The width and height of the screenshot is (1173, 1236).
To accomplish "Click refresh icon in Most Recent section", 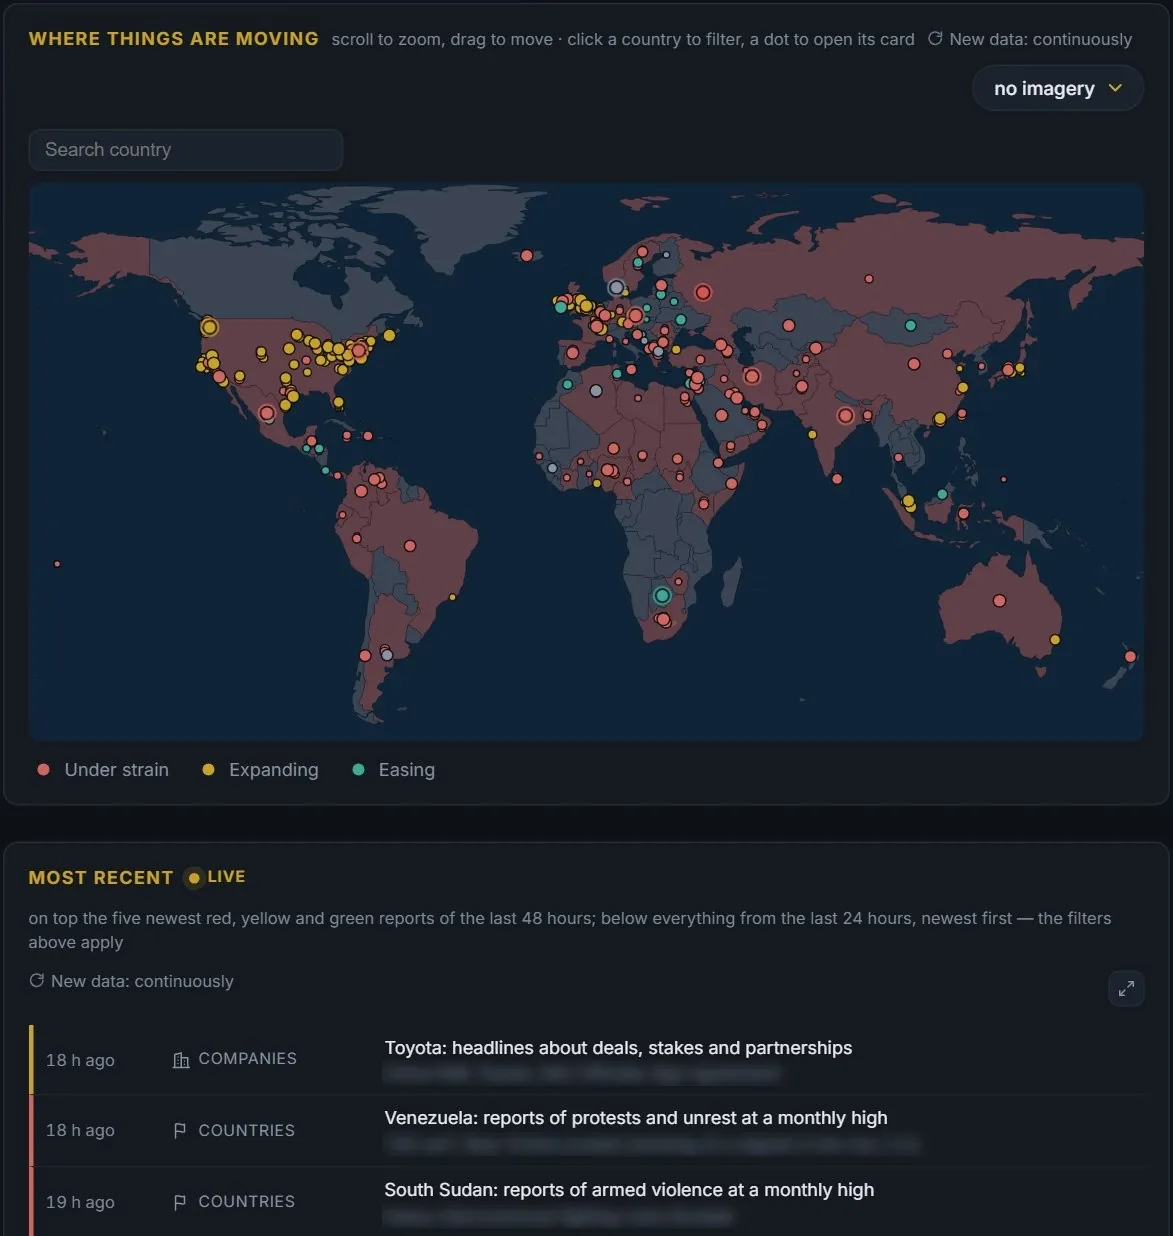I will [37, 981].
